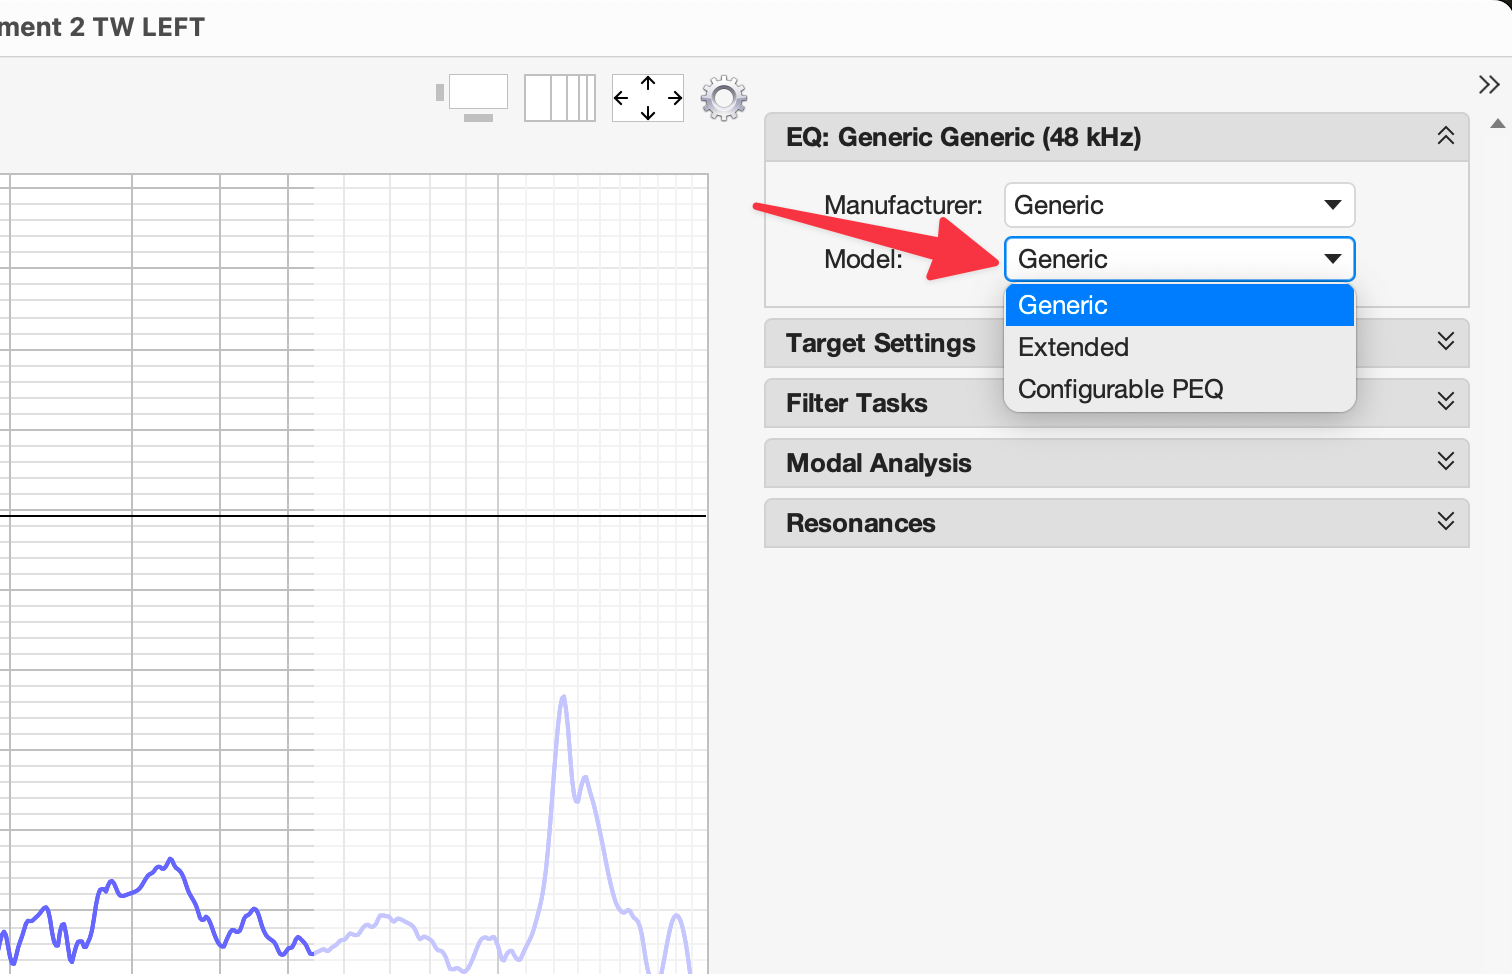The image size is (1512, 974).
Task: Collapse the side panel using double-right arrows
Action: [x=1489, y=85]
